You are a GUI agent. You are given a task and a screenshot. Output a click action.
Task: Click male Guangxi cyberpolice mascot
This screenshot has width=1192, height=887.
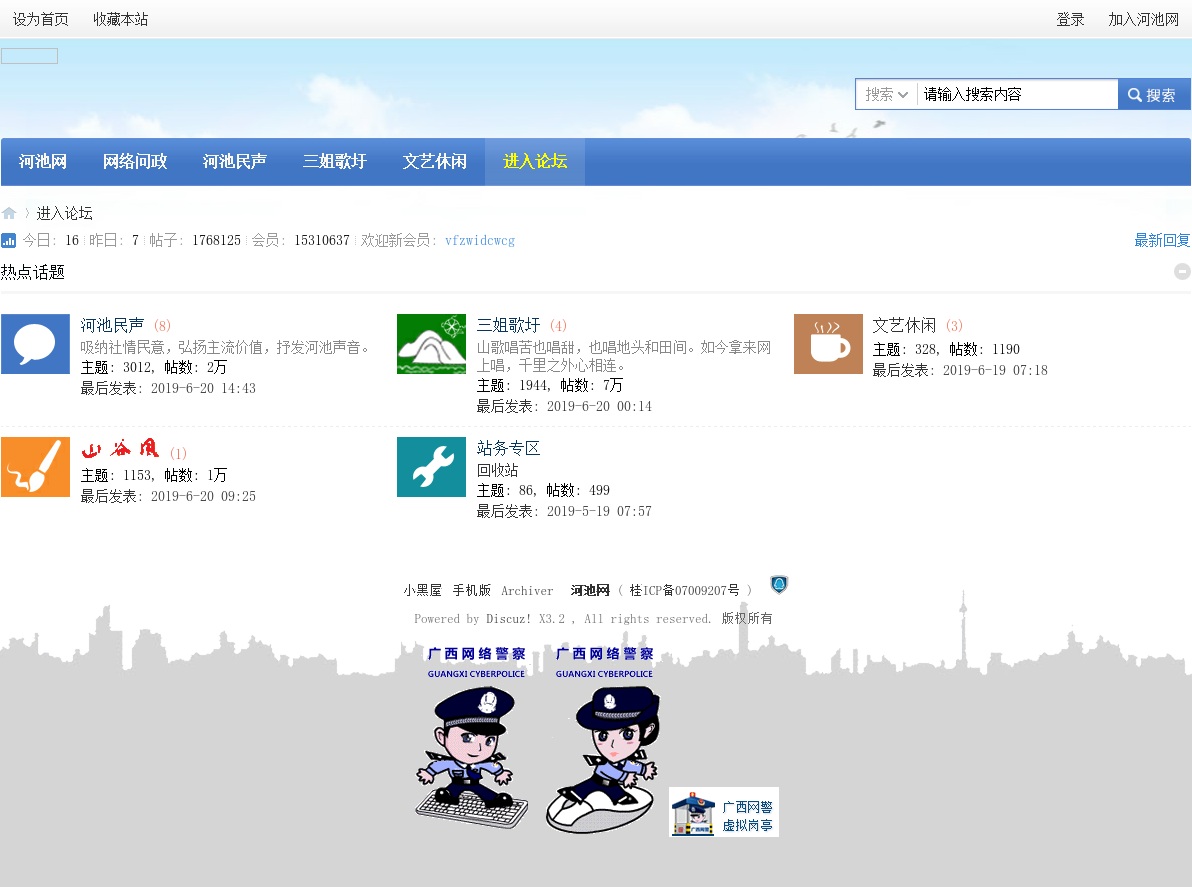[x=474, y=737]
